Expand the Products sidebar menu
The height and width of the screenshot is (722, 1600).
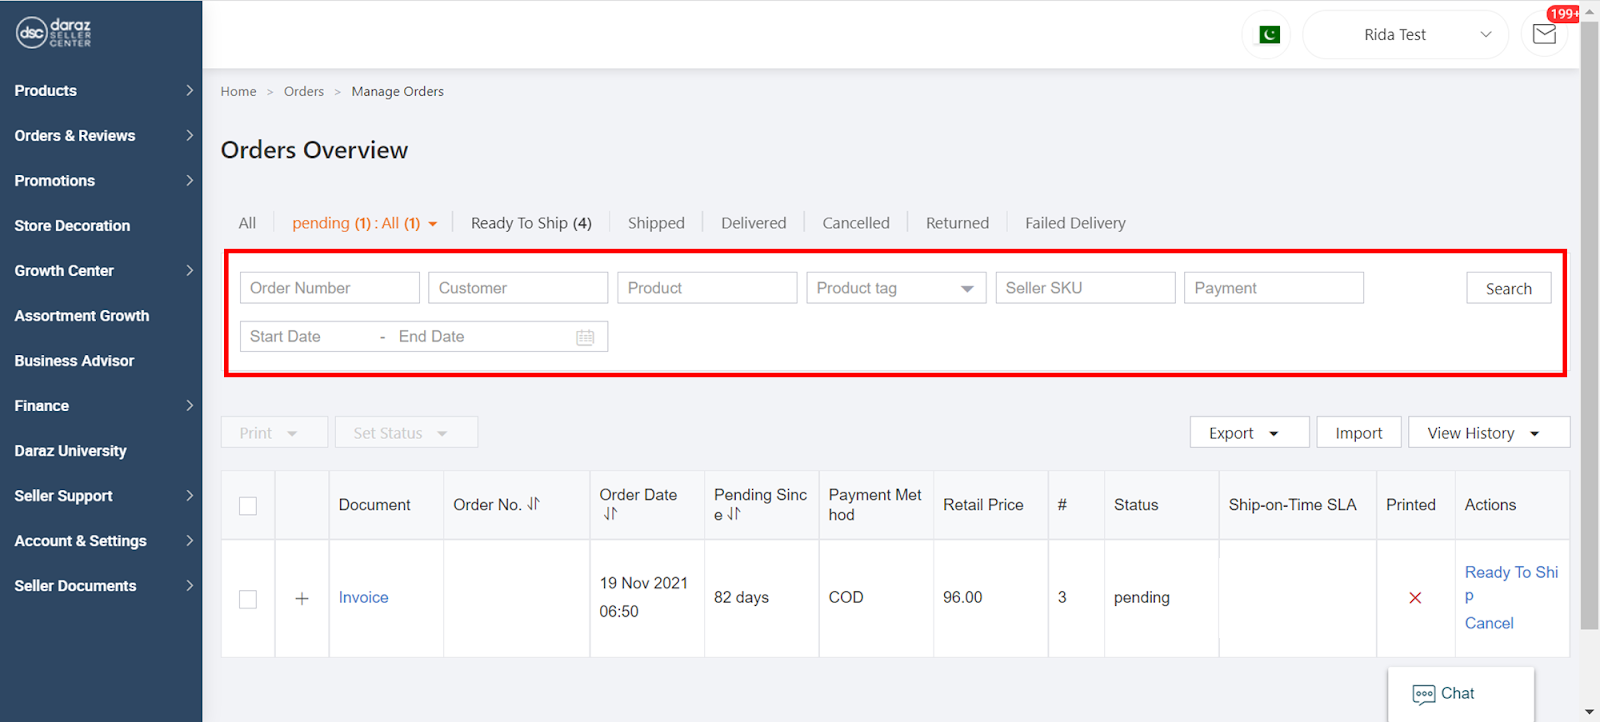point(101,91)
